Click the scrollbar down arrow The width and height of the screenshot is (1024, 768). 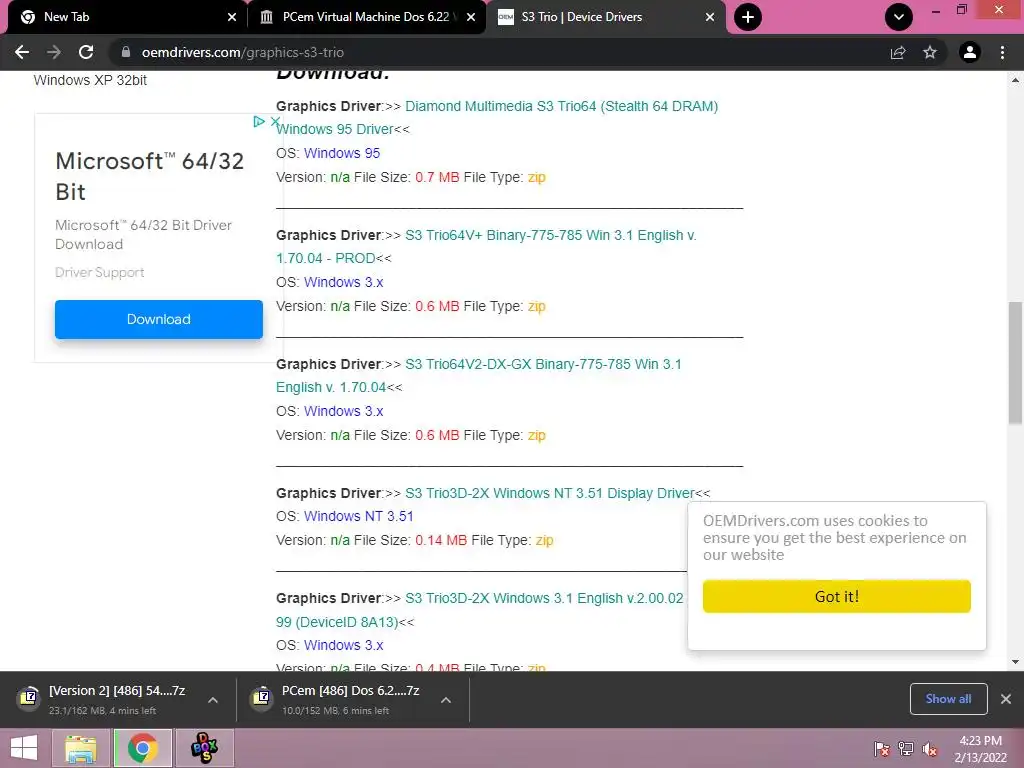pyautogui.click(x=1015, y=662)
